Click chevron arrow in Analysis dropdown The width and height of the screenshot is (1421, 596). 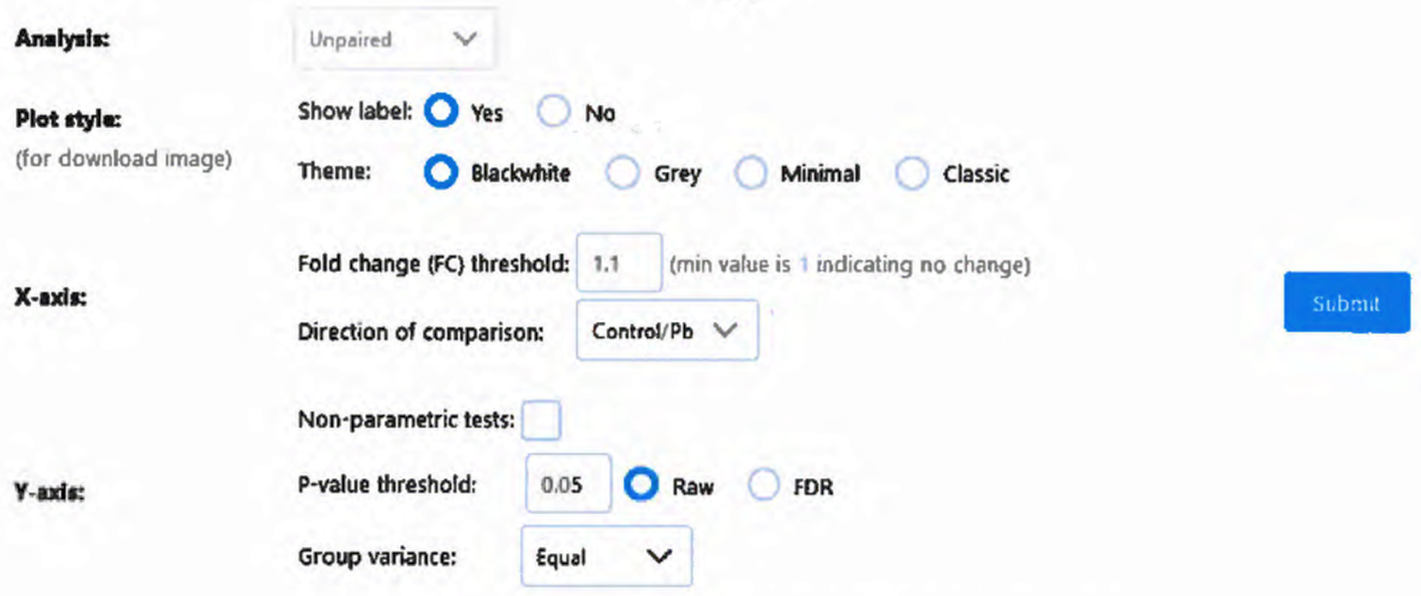[x=464, y=40]
